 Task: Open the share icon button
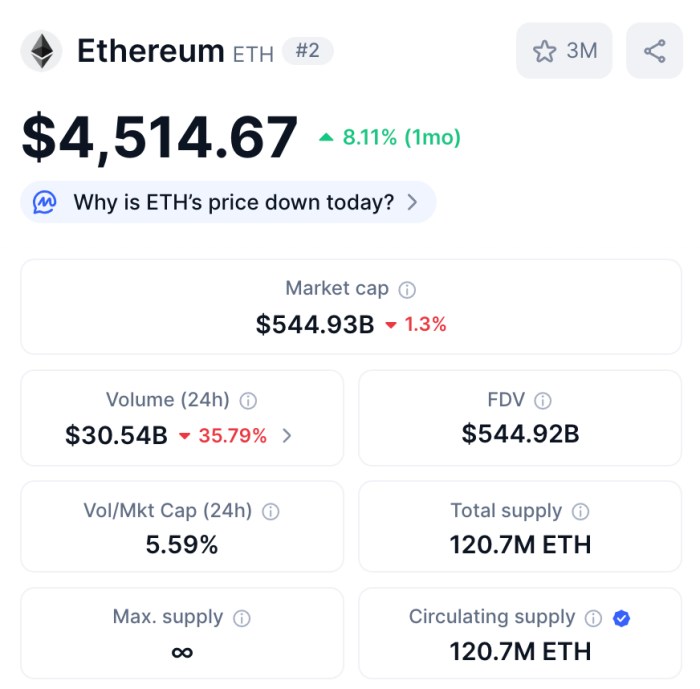click(654, 51)
